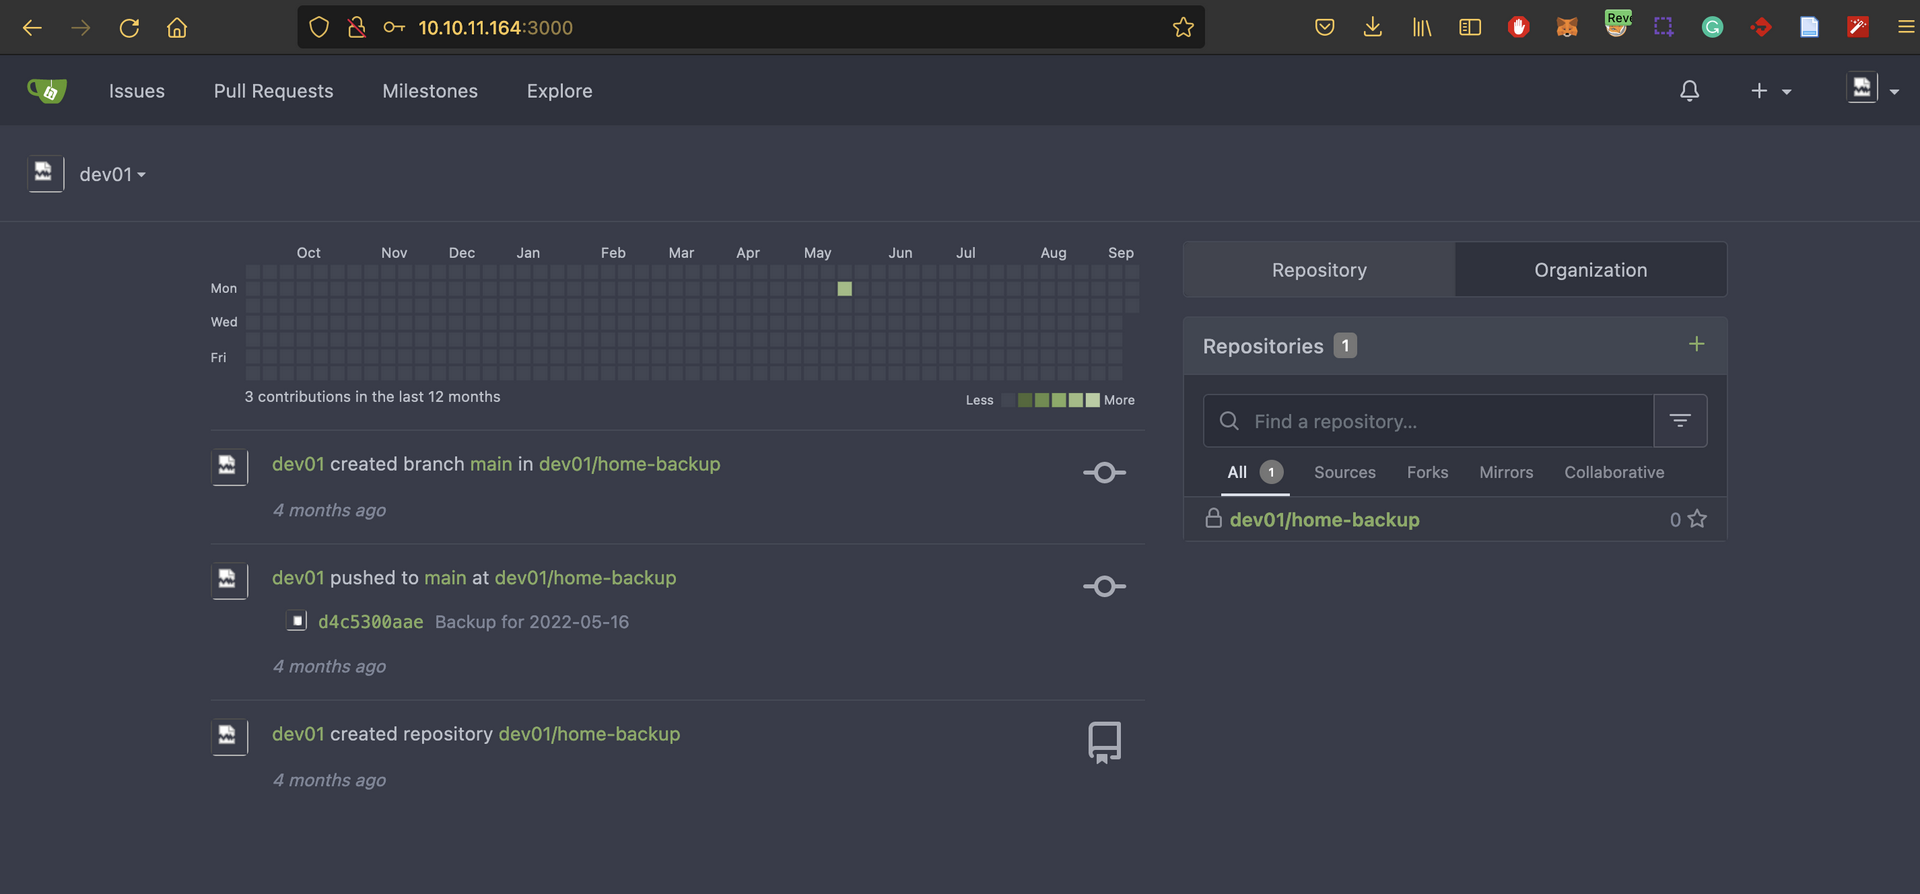Click the avatar beside the pushed to main entry

click(x=229, y=580)
